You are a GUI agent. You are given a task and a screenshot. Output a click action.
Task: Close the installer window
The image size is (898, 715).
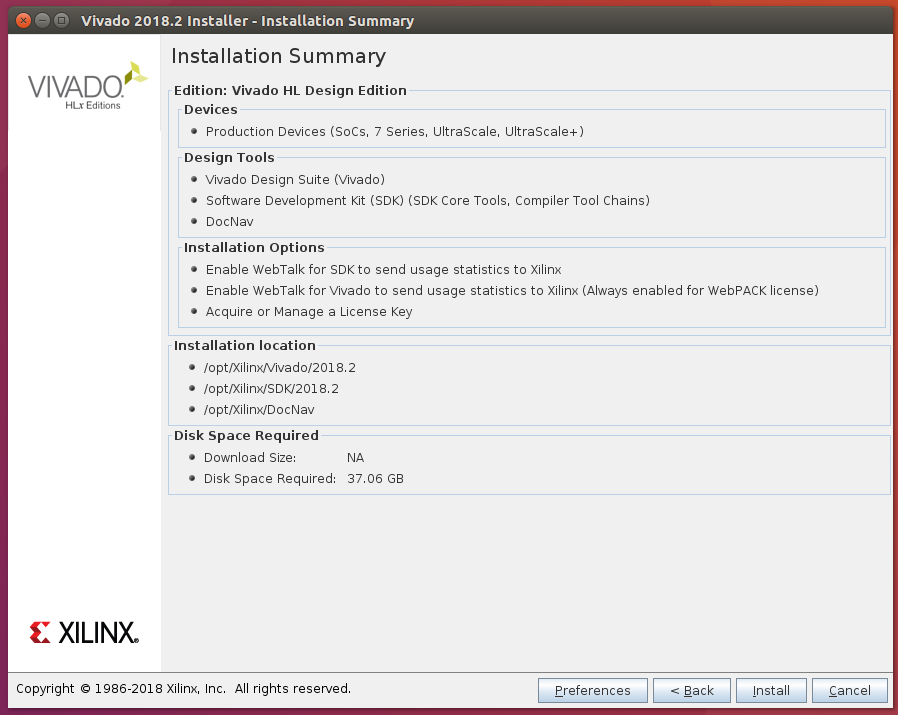[23, 21]
